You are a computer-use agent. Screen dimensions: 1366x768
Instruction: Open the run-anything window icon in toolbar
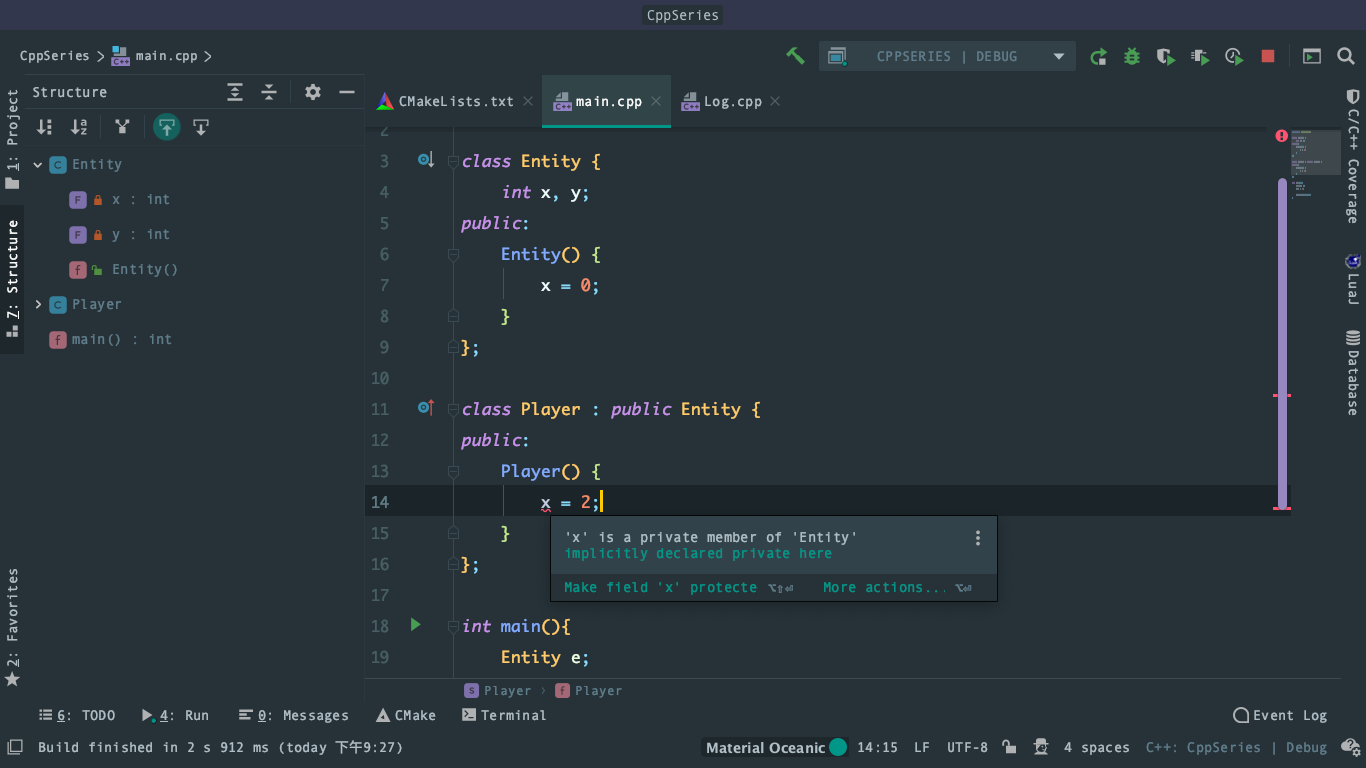click(1312, 57)
